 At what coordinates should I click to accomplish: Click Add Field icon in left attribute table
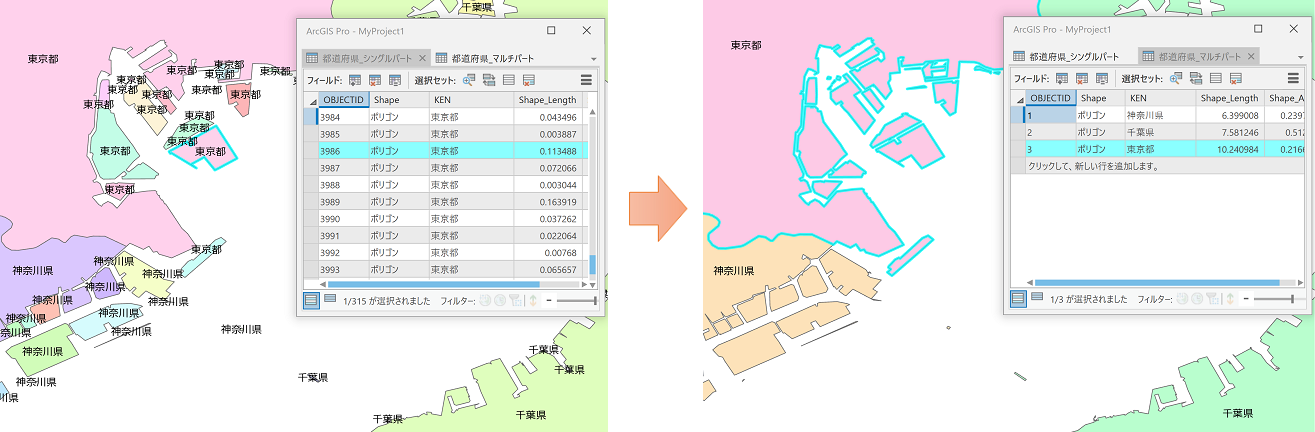[x=356, y=79]
